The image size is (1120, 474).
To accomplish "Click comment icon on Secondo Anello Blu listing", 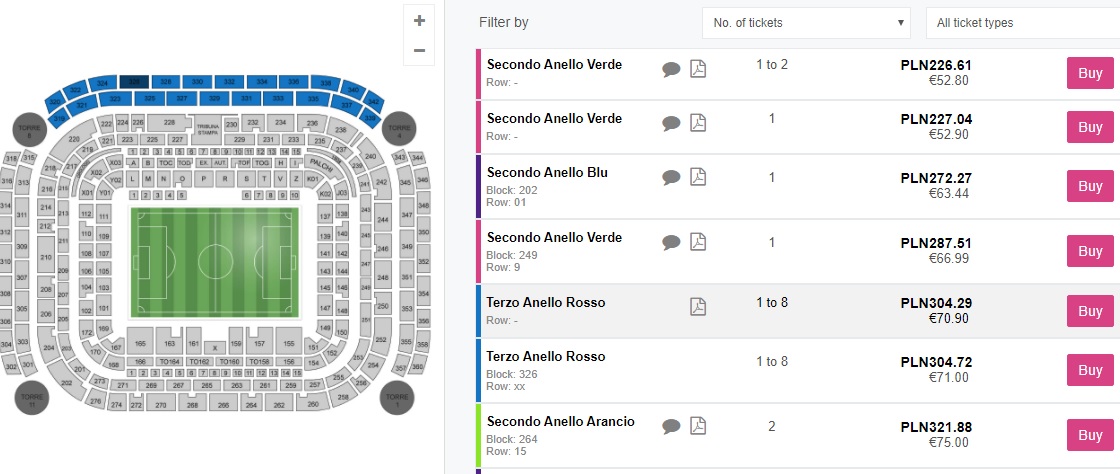I will (x=671, y=177).
